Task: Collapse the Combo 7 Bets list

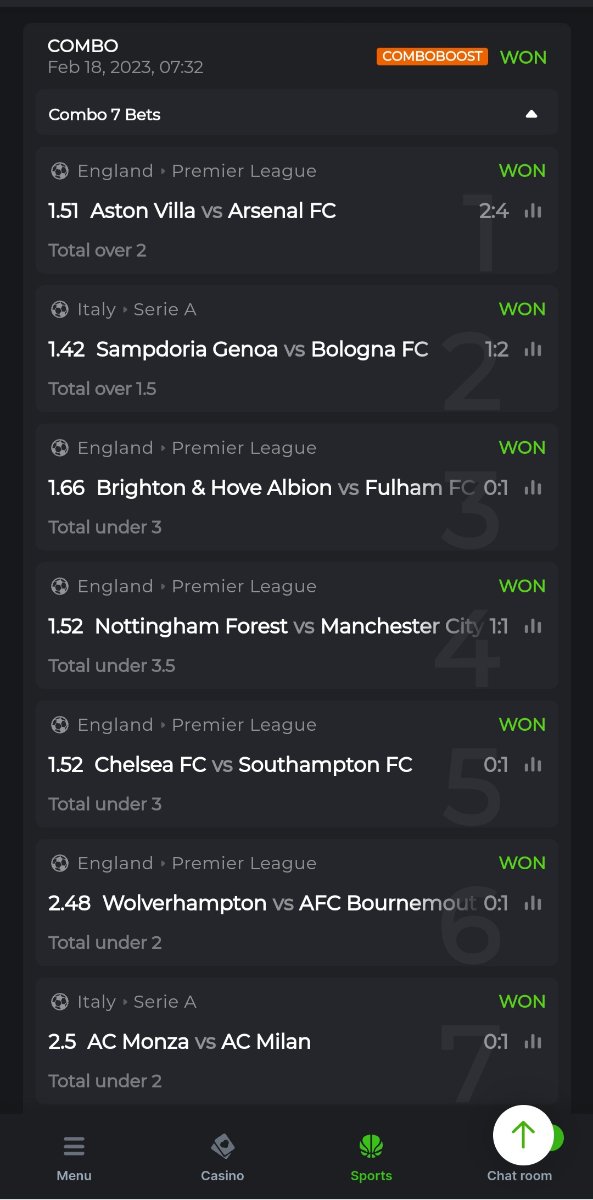Action: coord(532,114)
